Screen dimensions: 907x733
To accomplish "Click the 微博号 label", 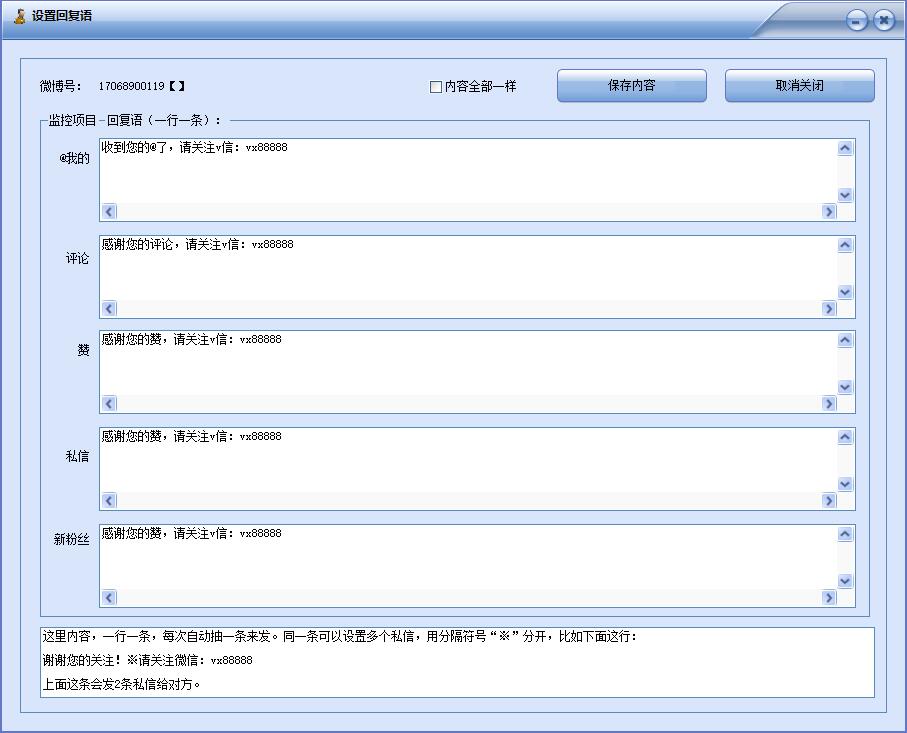I will point(60,86).
